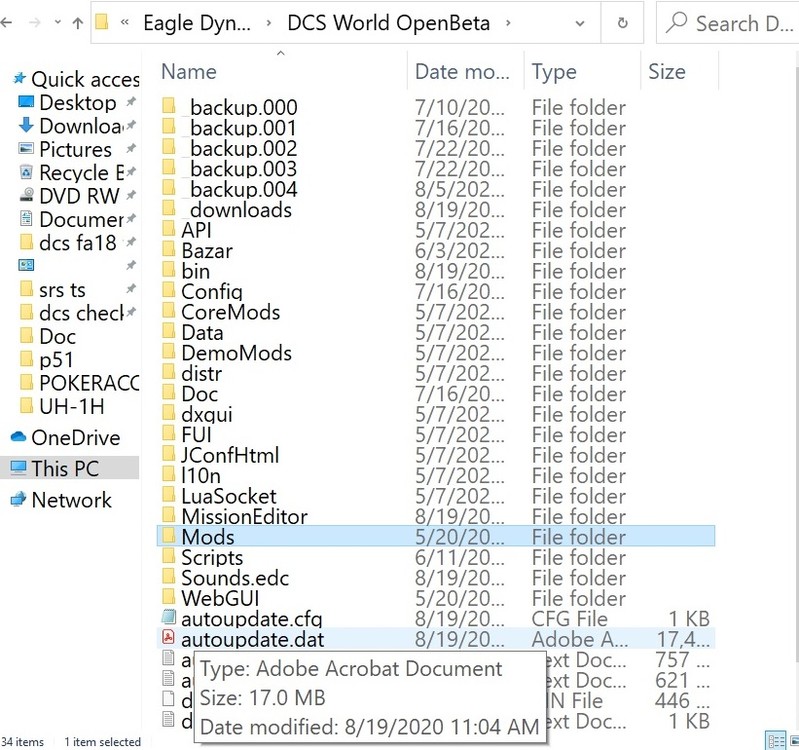The width and height of the screenshot is (799, 750).
Task: Click the API folder icon
Action: (169, 229)
